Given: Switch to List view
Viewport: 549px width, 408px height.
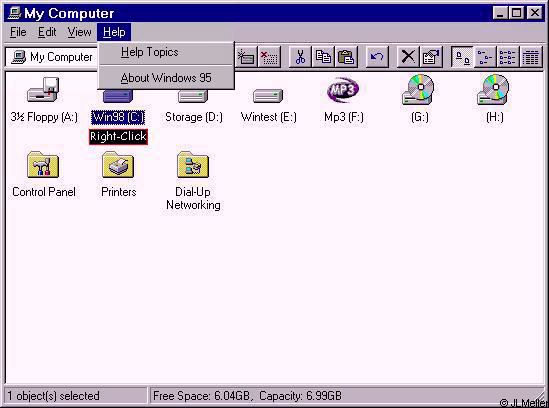Looking at the screenshot, I should click(507, 57).
